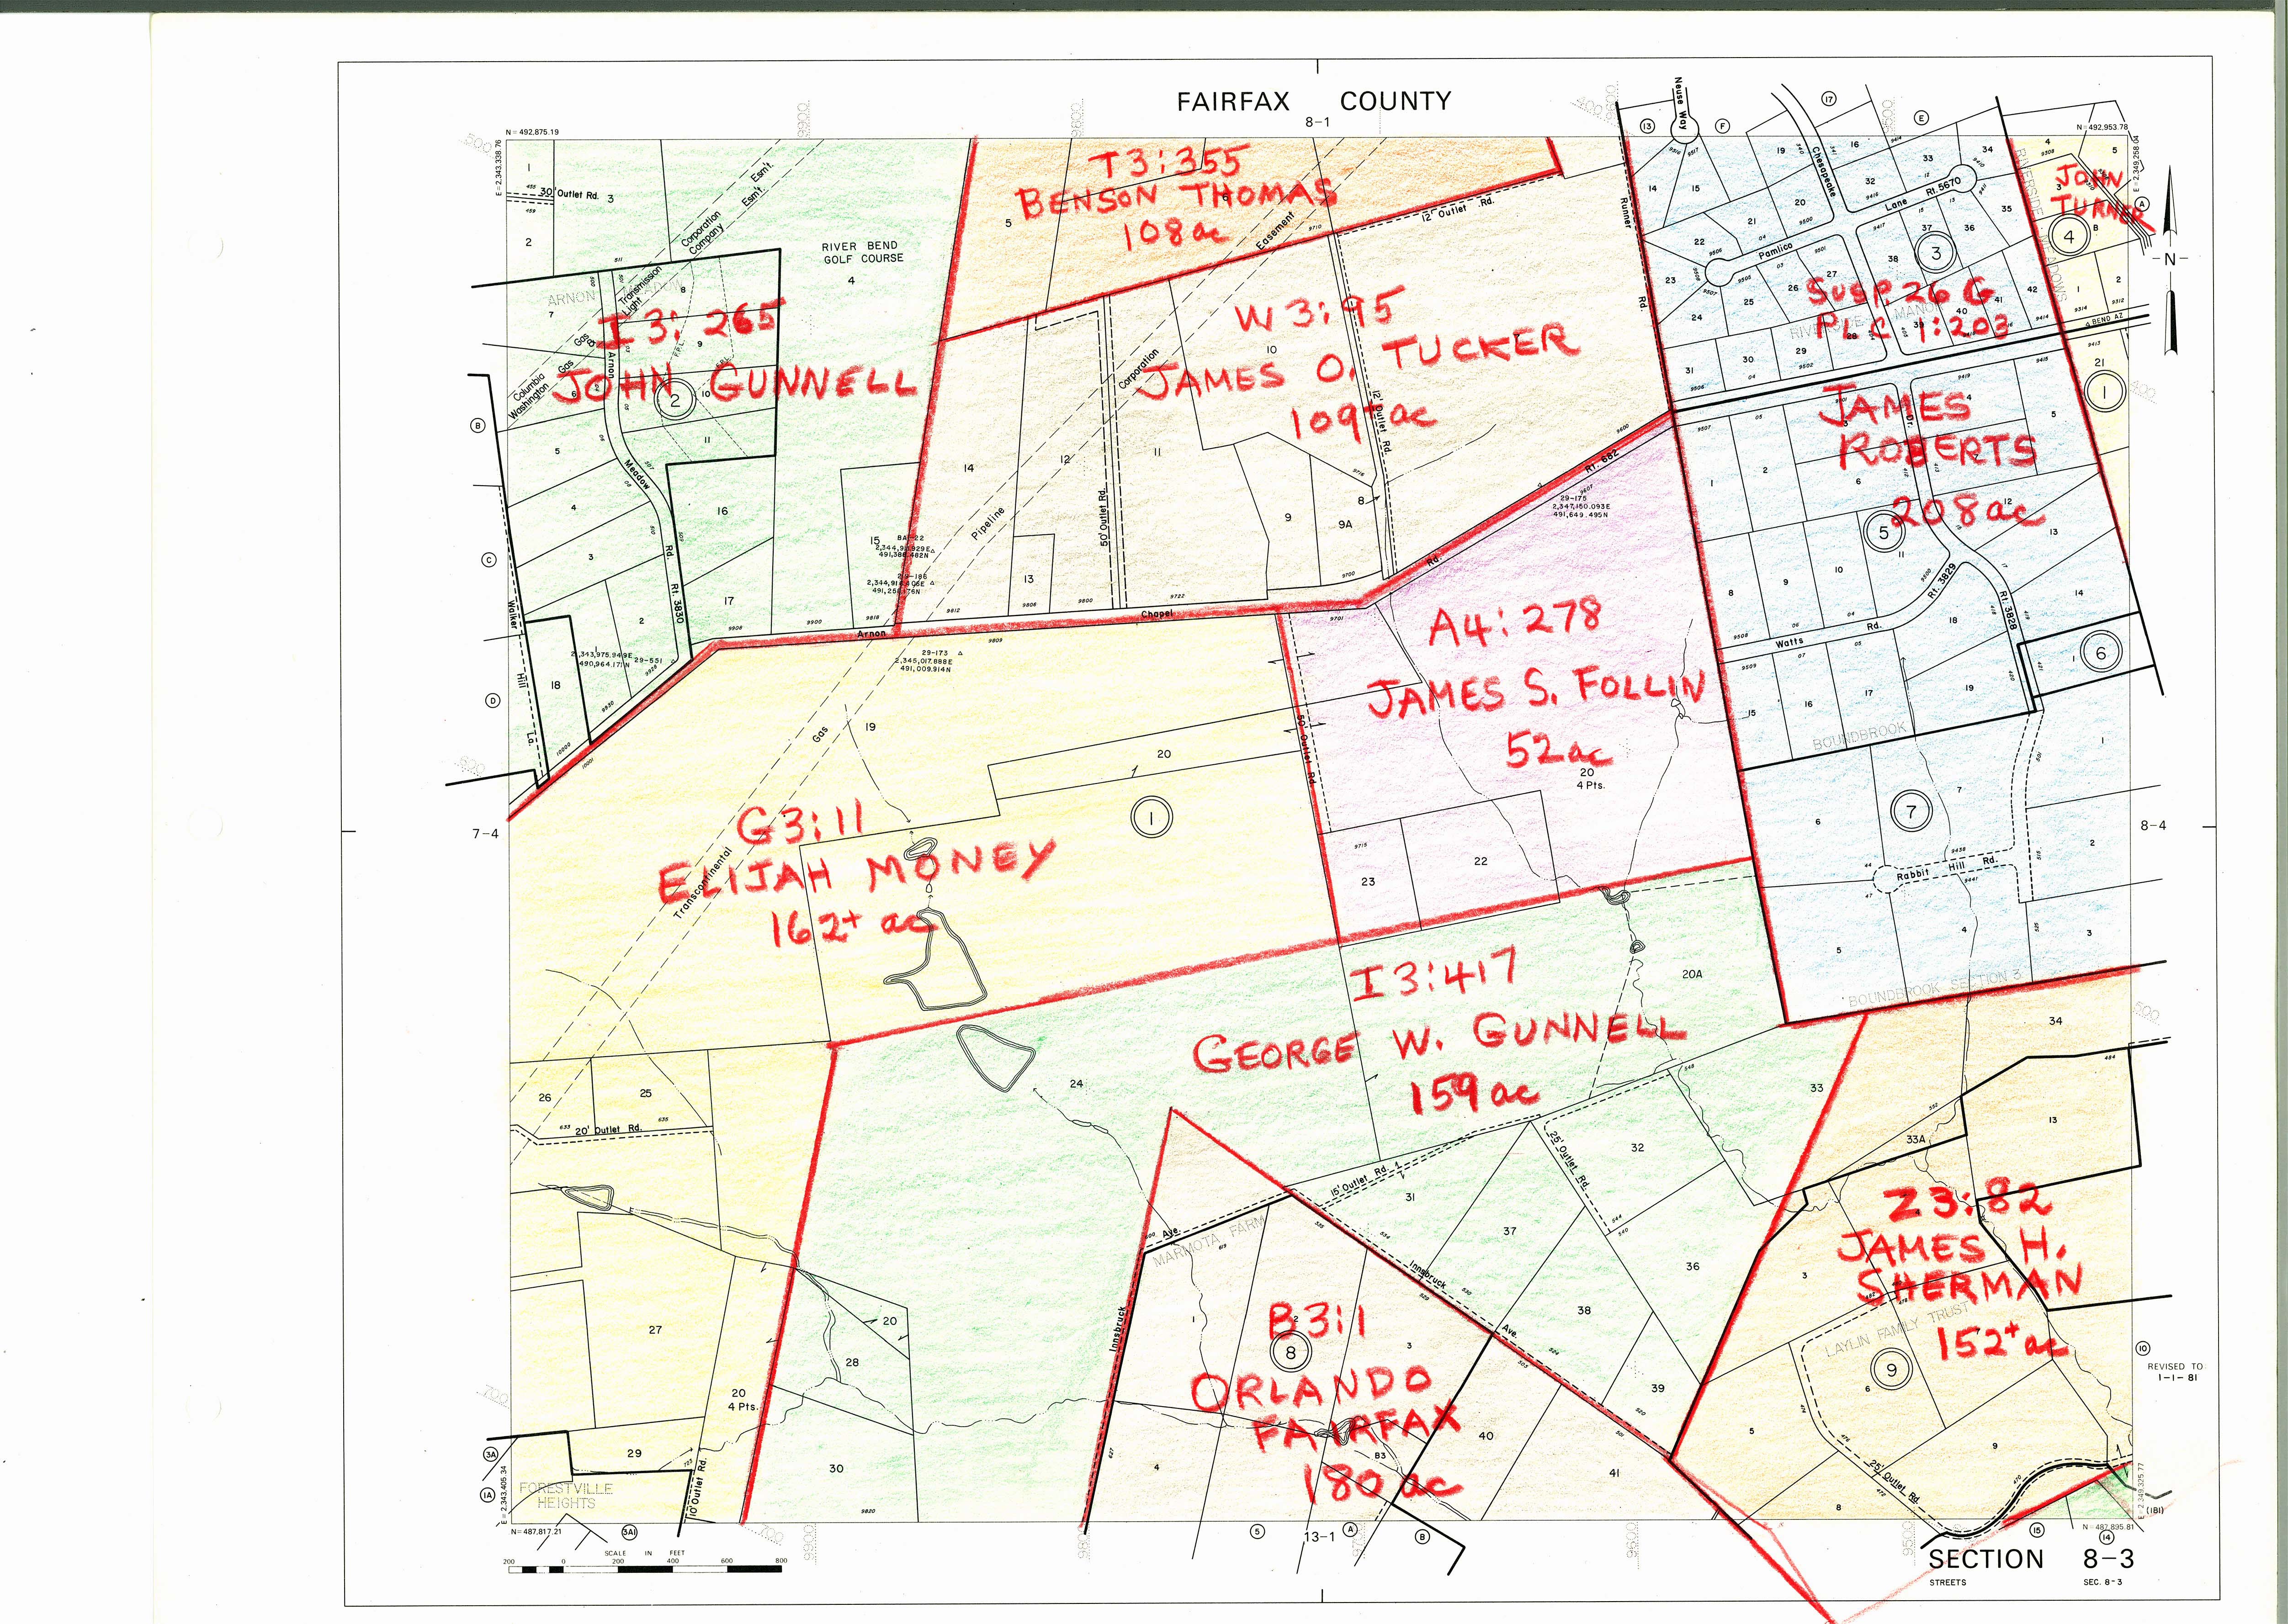Select the JAMES H. handwritten name
This screenshot has height=1624, width=2288.
click(1951, 1245)
